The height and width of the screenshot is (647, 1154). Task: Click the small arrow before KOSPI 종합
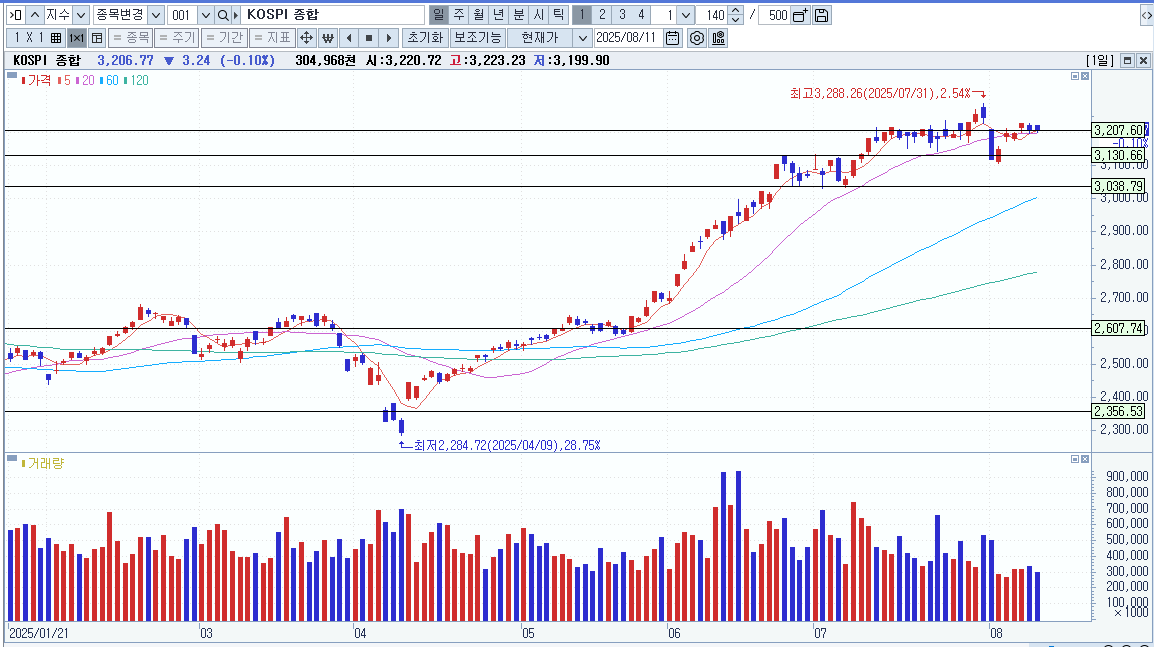pos(236,15)
